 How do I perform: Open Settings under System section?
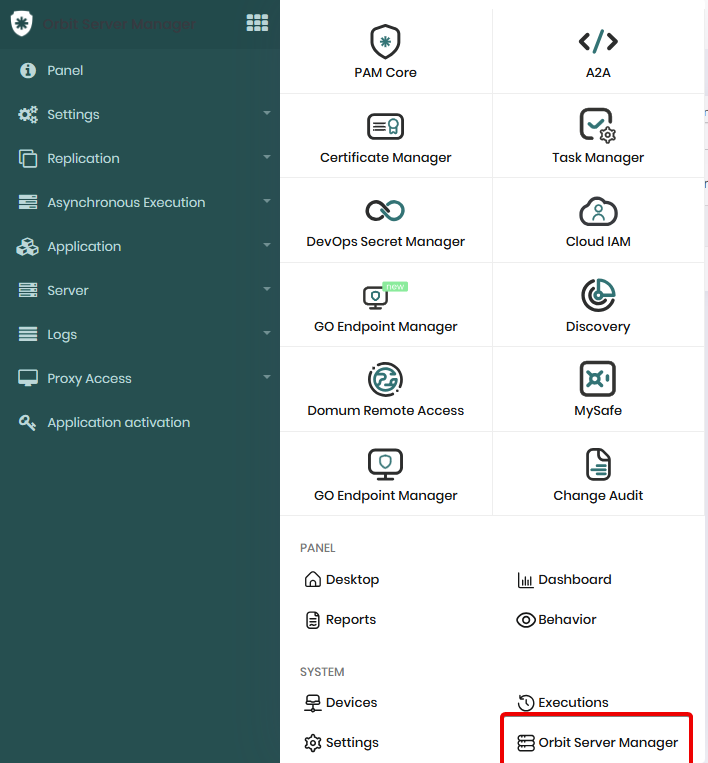tap(341, 743)
